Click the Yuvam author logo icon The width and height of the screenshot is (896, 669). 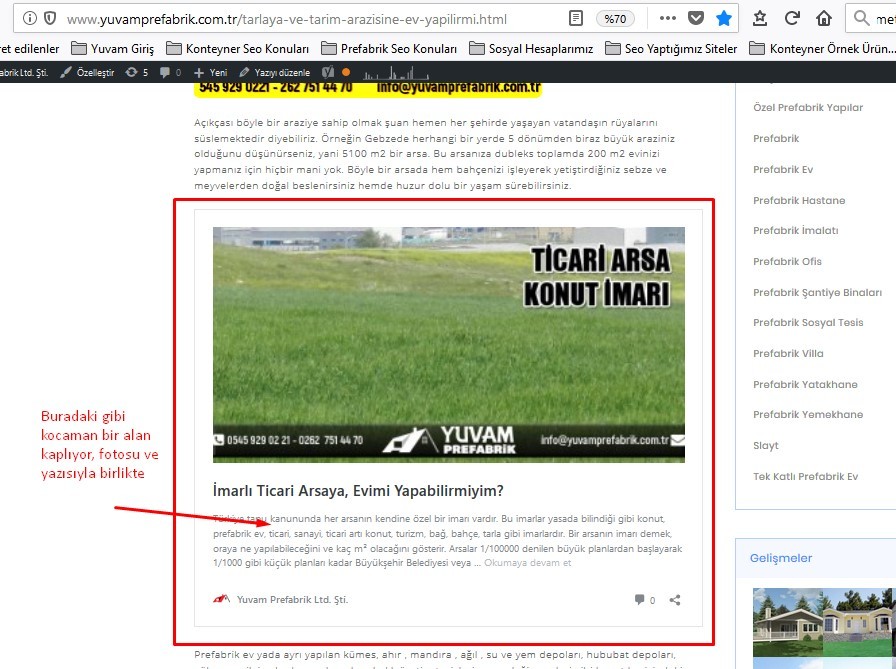pos(221,599)
